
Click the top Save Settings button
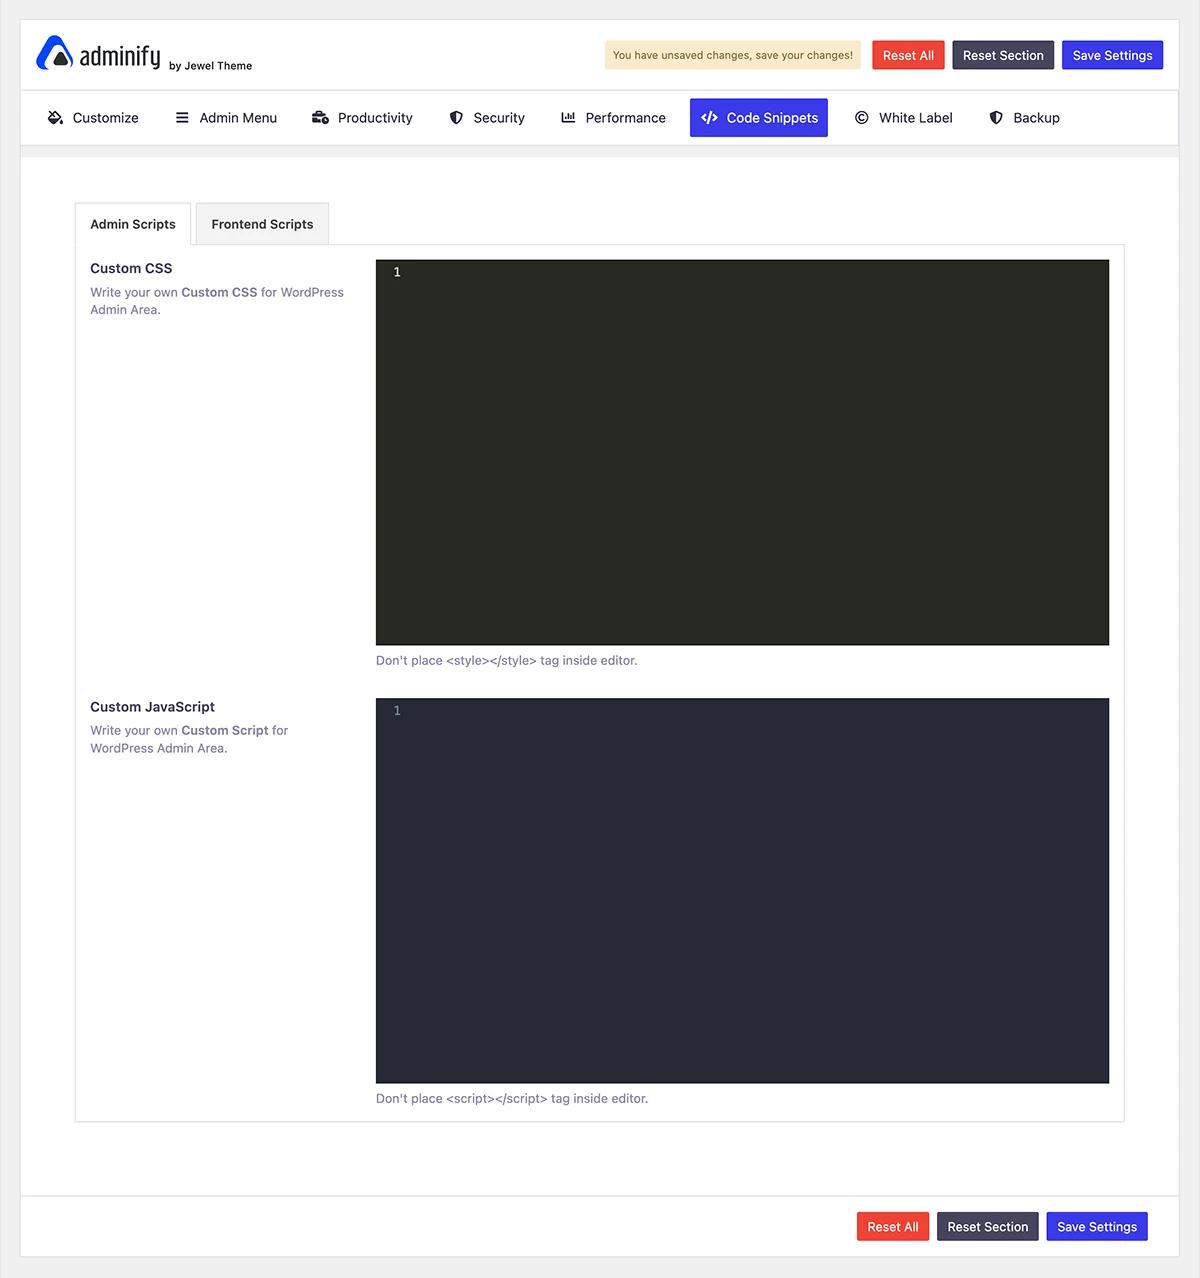pyautogui.click(x=1112, y=55)
